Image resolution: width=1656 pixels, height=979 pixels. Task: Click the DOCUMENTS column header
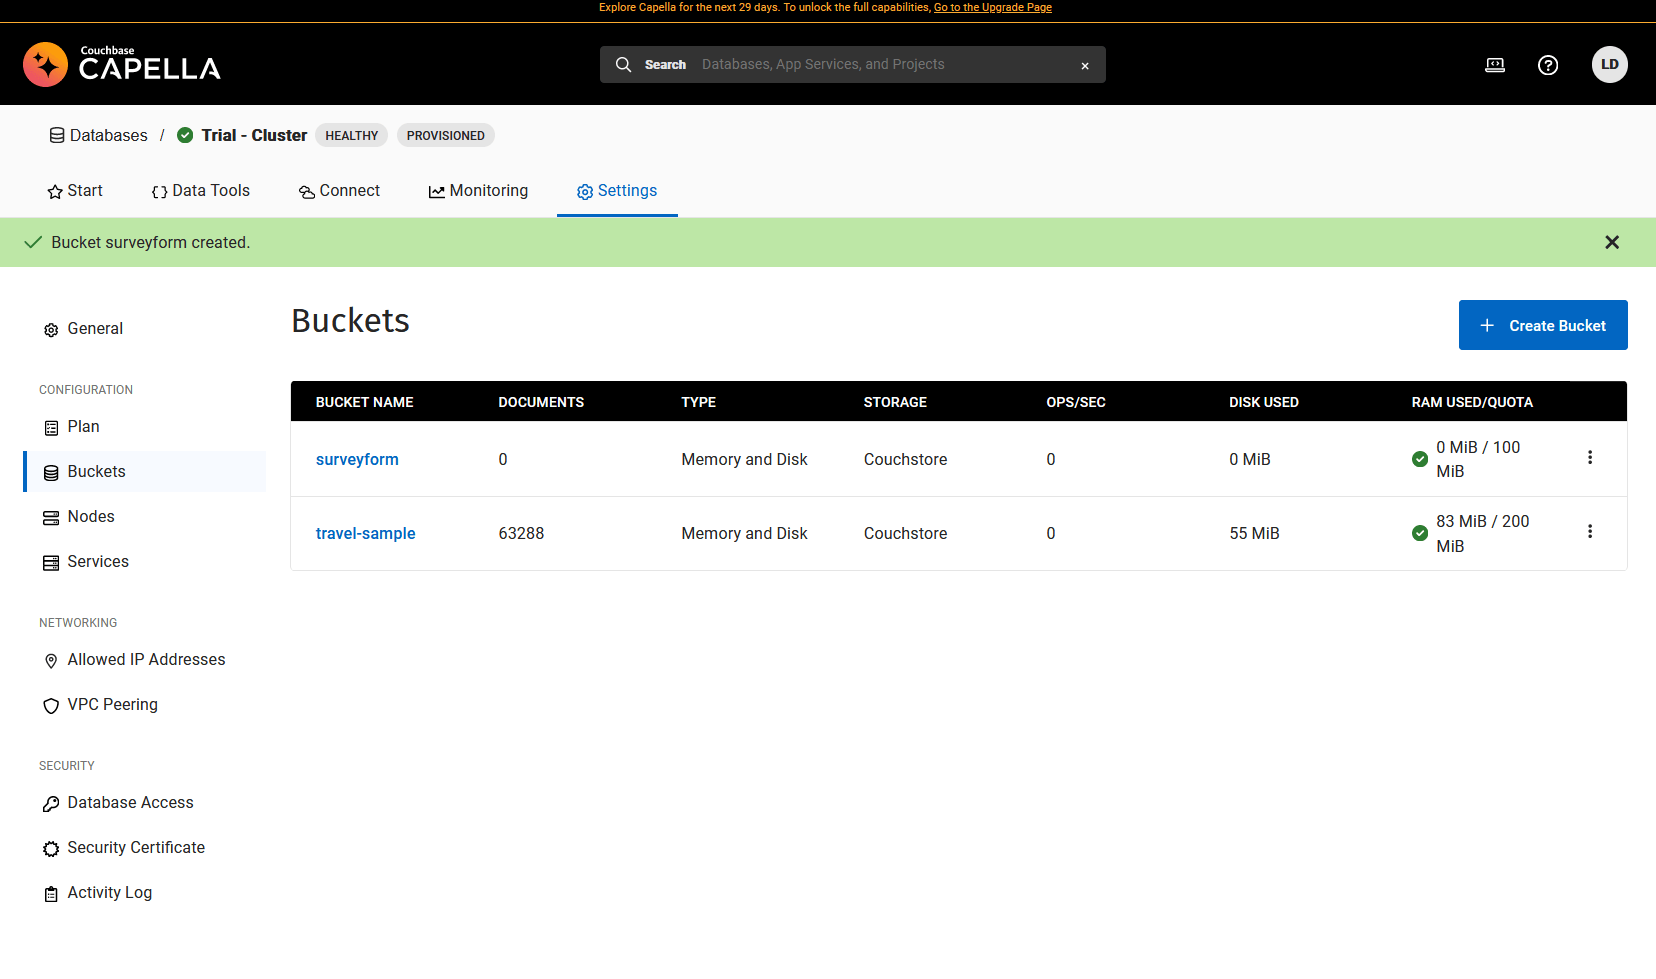coord(541,402)
